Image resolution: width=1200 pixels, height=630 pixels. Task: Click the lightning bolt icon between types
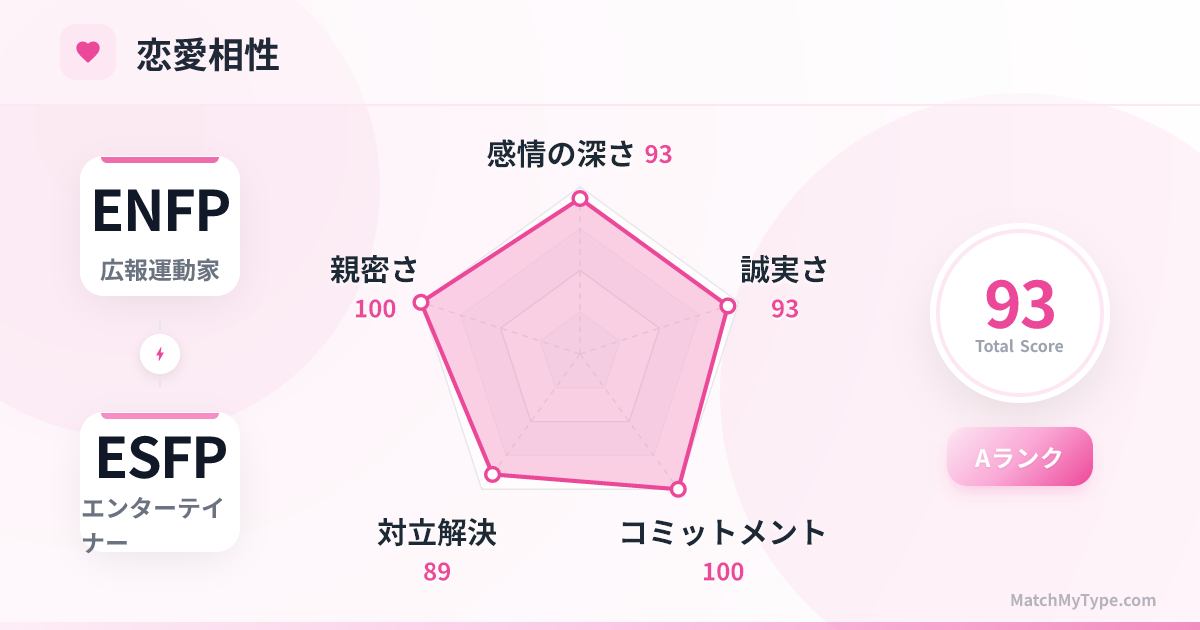pos(160,354)
